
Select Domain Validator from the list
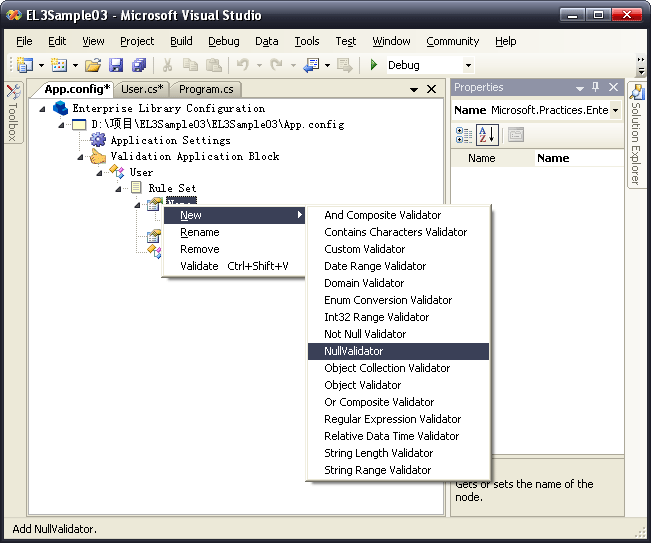coord(398,283)
